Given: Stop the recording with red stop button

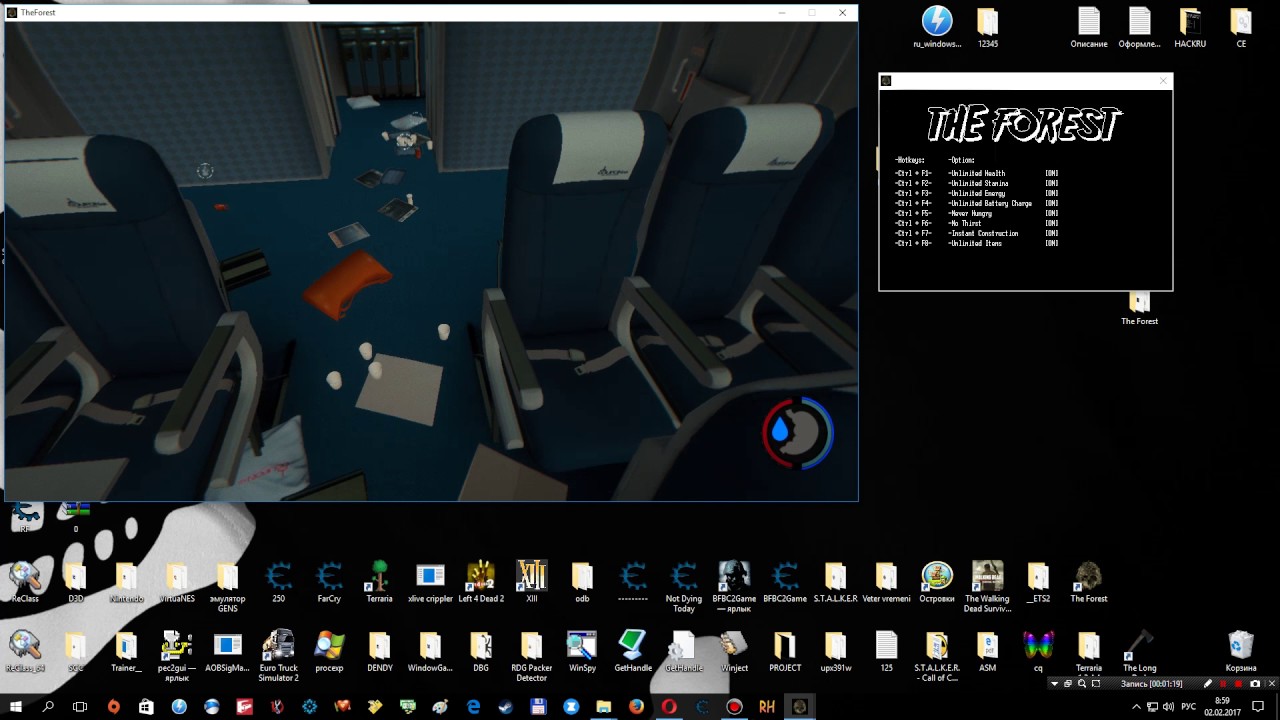Looking at the screenshot, I should tap(1239, 684).
